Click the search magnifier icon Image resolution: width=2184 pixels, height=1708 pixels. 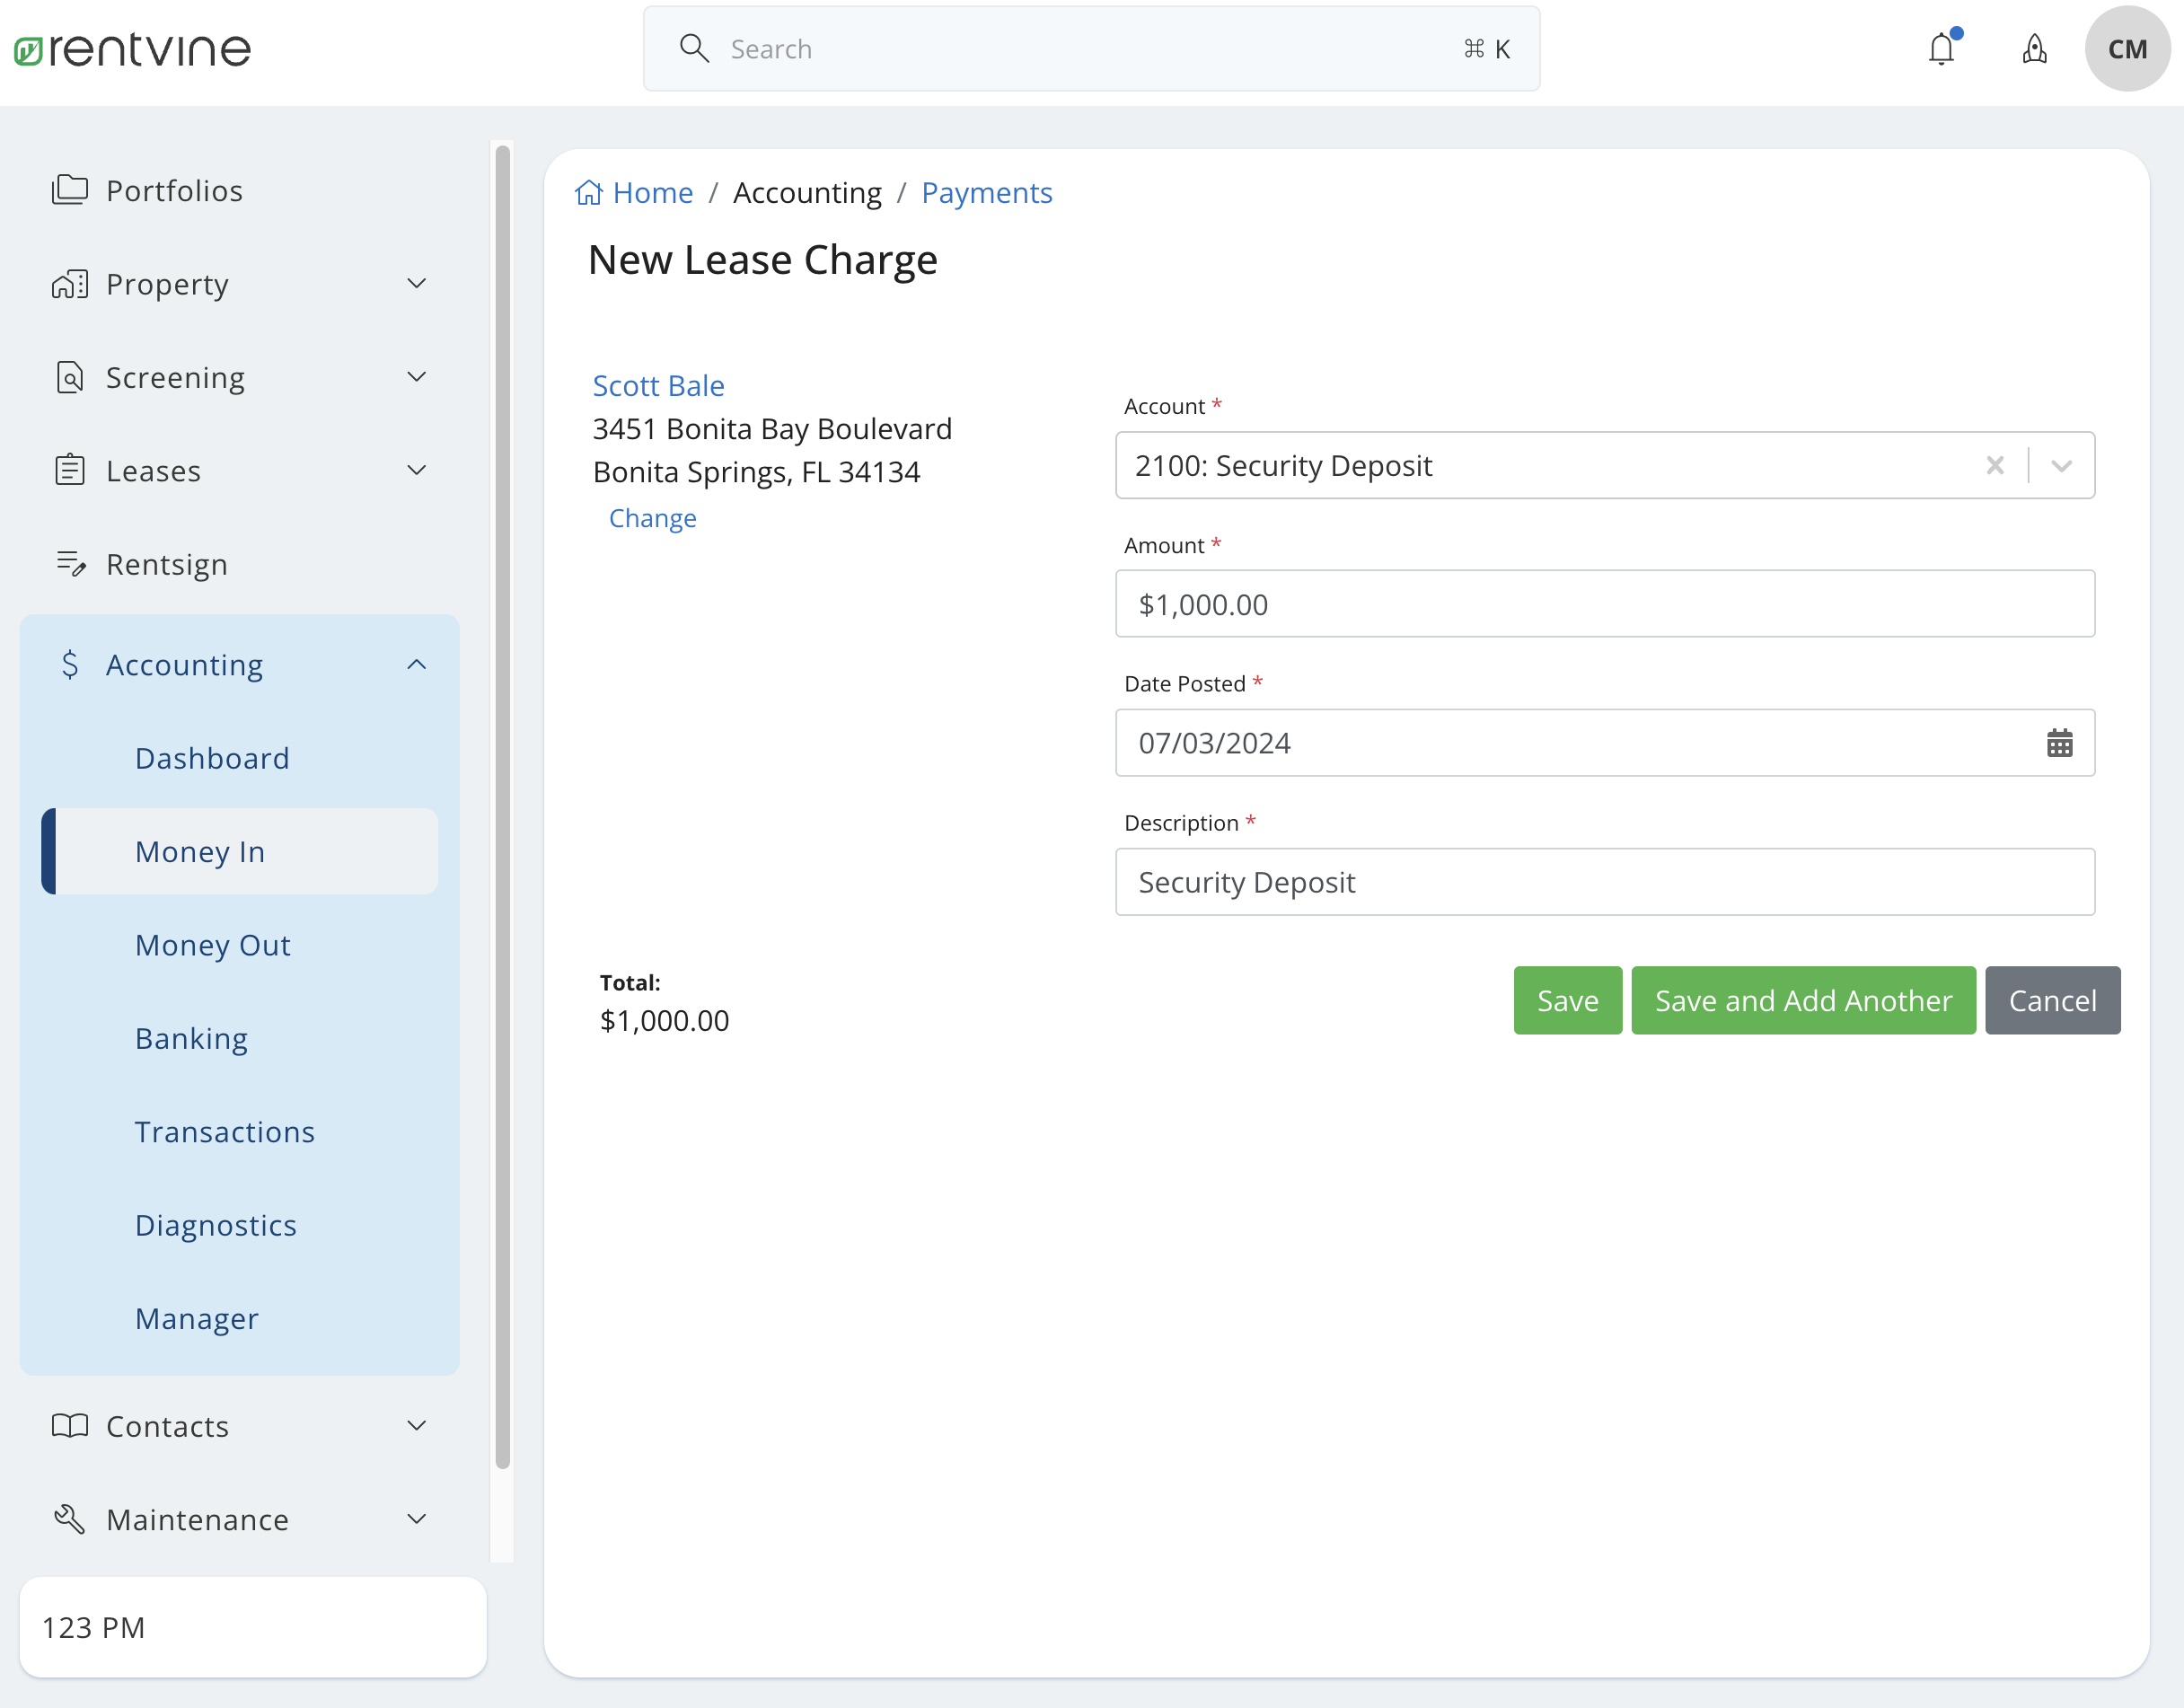(x=694, y=48)
